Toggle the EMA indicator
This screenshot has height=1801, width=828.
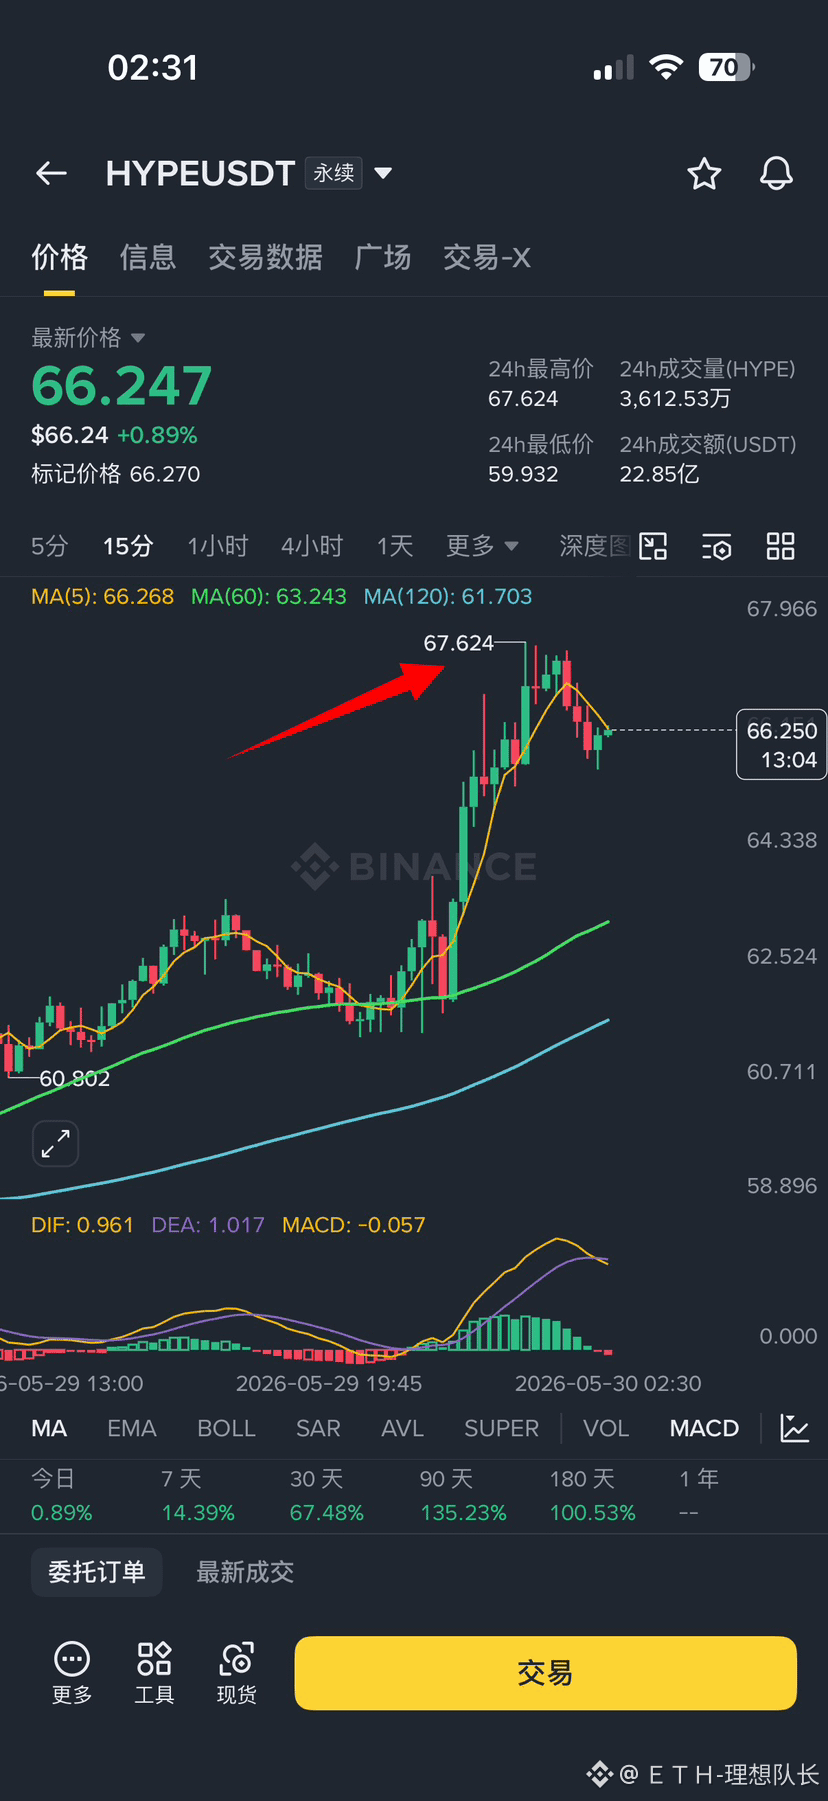tap(132, 1428)
